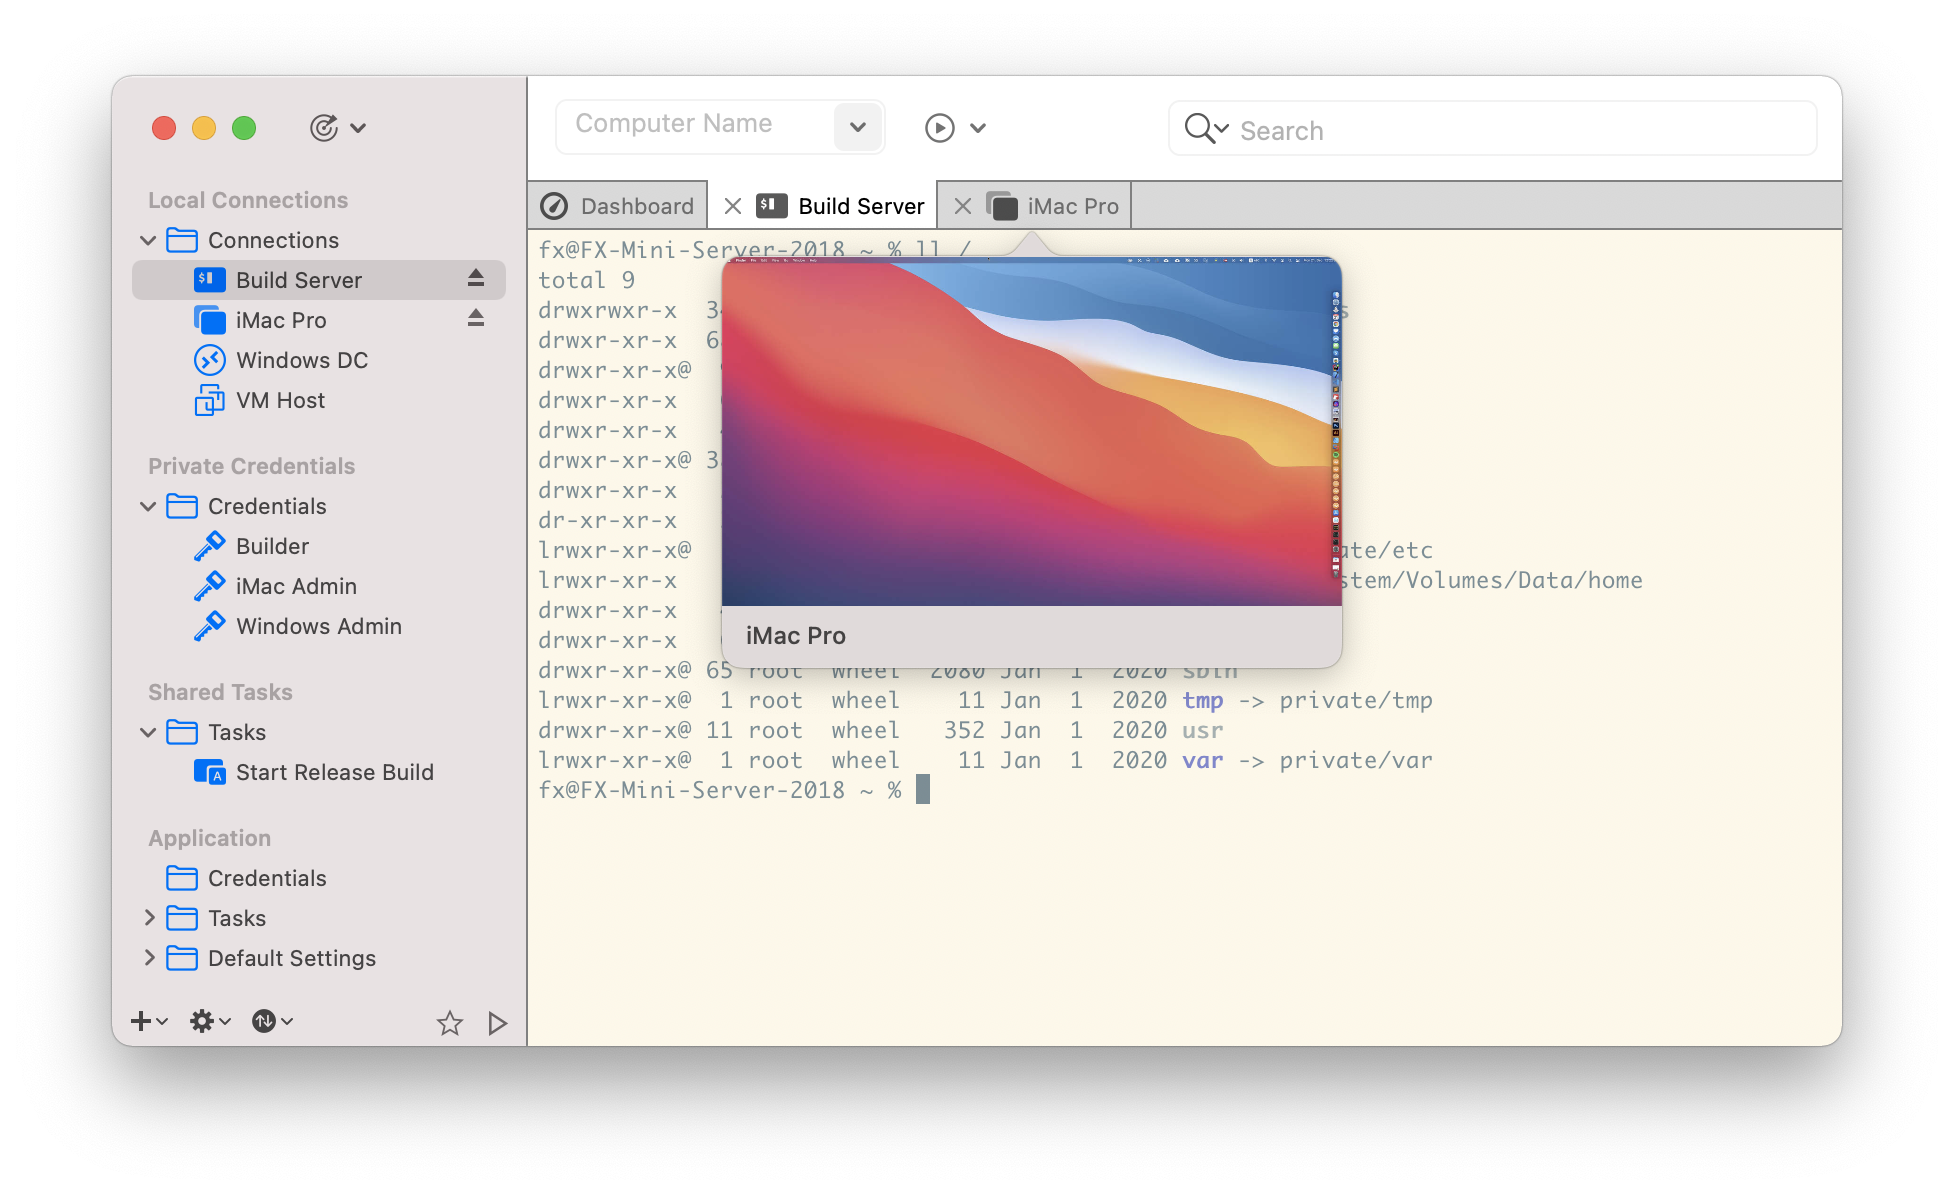1954x1194 pixels.
Task: Switch to the iMac Pro tab
Action: pyautogui.click(x=1071, y=206)
